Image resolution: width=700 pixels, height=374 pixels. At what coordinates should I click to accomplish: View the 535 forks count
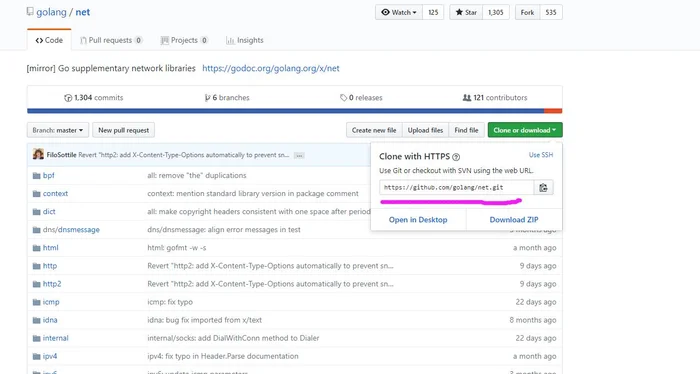point(551,12)
